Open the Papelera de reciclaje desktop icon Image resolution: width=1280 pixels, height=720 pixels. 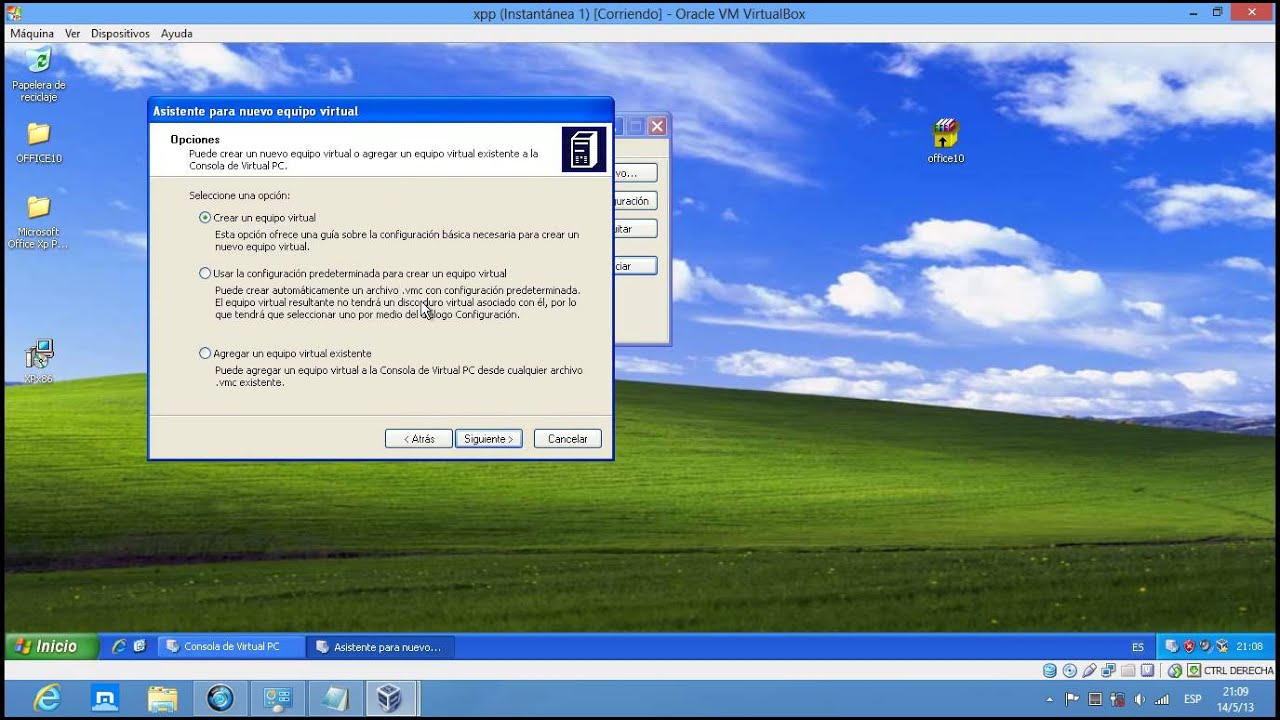click(x=38, y=74)
